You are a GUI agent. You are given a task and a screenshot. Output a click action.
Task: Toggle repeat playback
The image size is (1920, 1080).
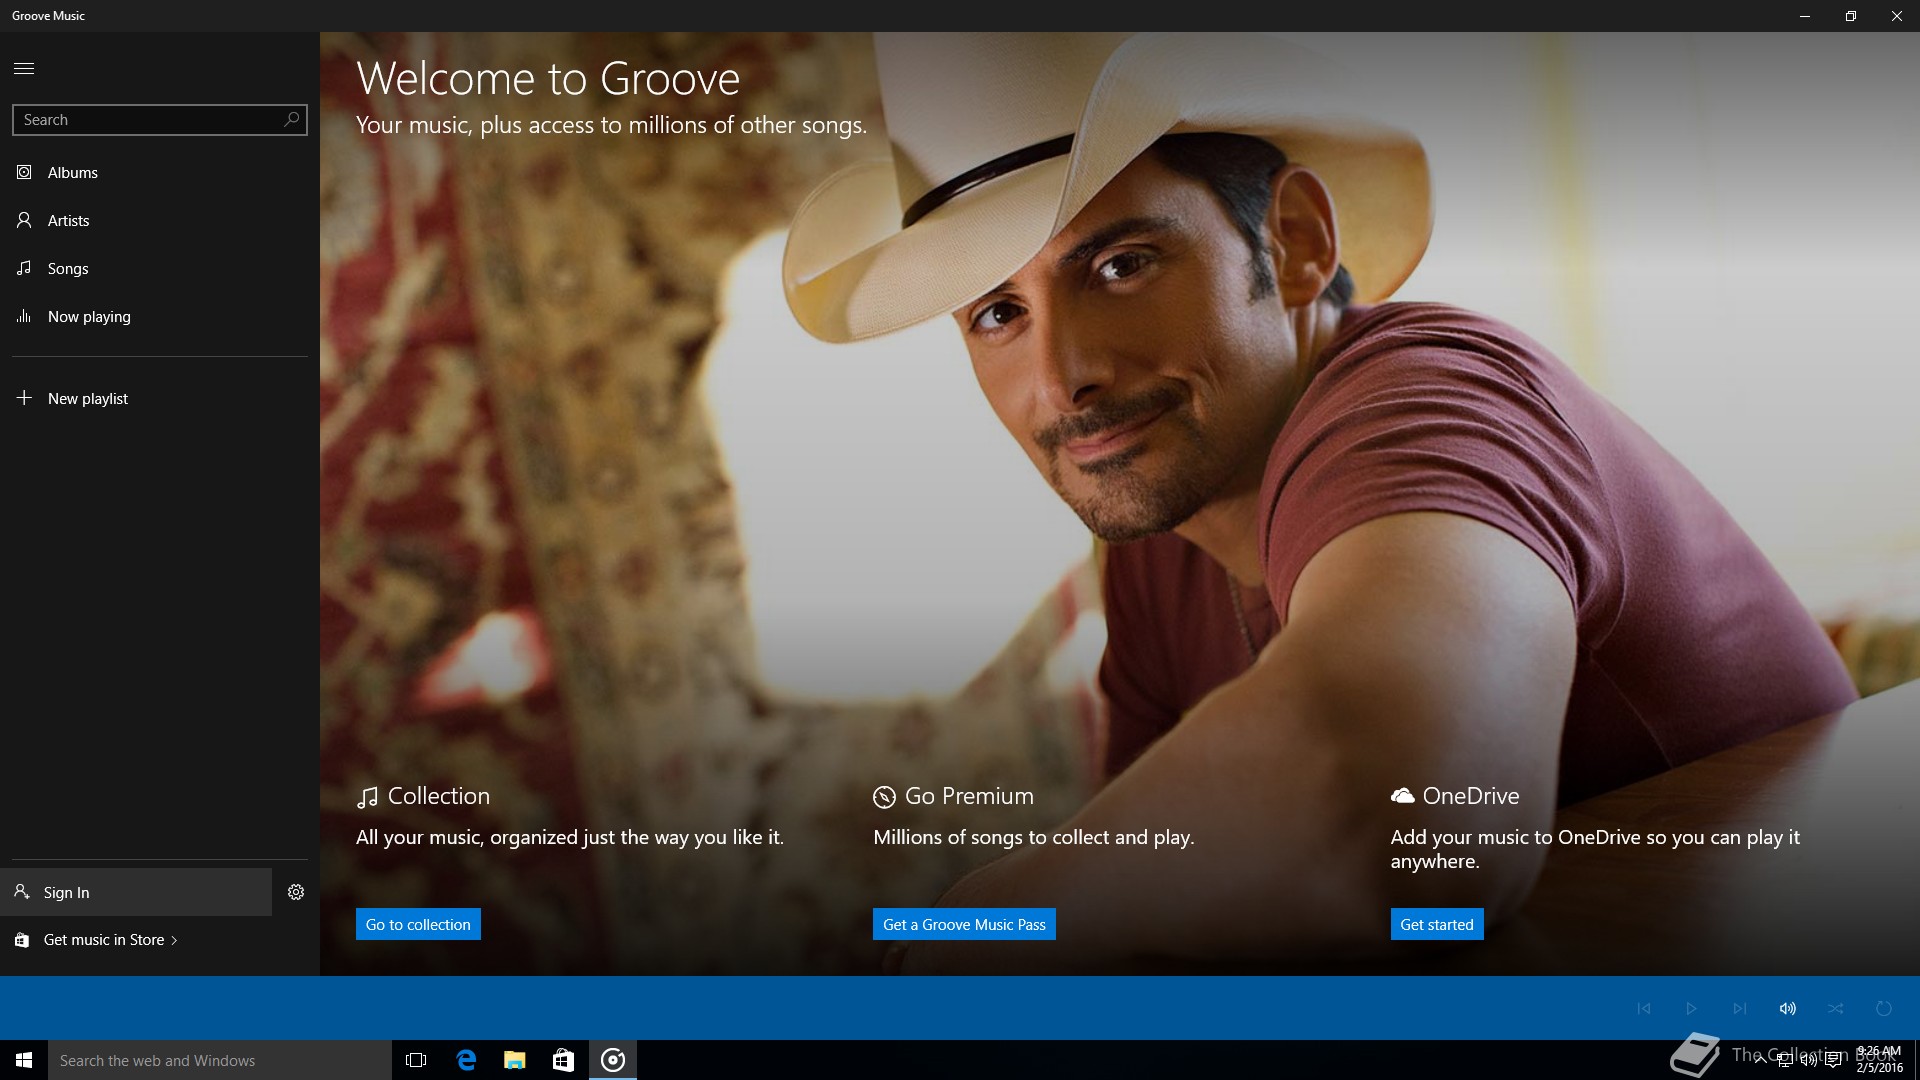tap(1883, 1008)
